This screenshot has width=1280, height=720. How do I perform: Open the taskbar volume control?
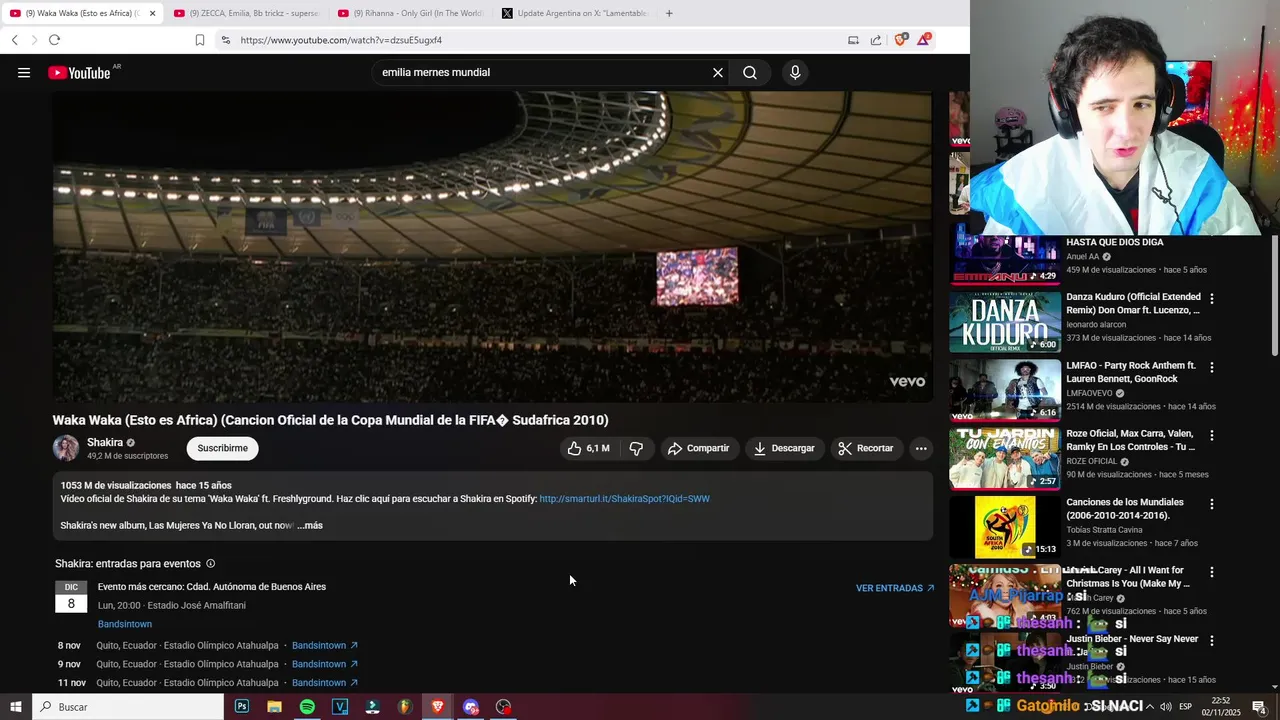(x=1165, y=707)
